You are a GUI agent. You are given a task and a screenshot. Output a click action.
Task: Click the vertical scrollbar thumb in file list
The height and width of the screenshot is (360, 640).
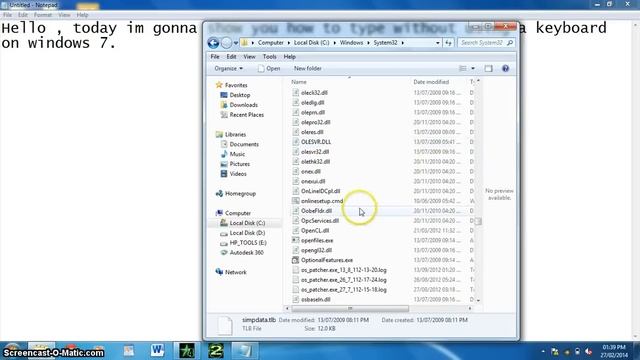(478, 221)
